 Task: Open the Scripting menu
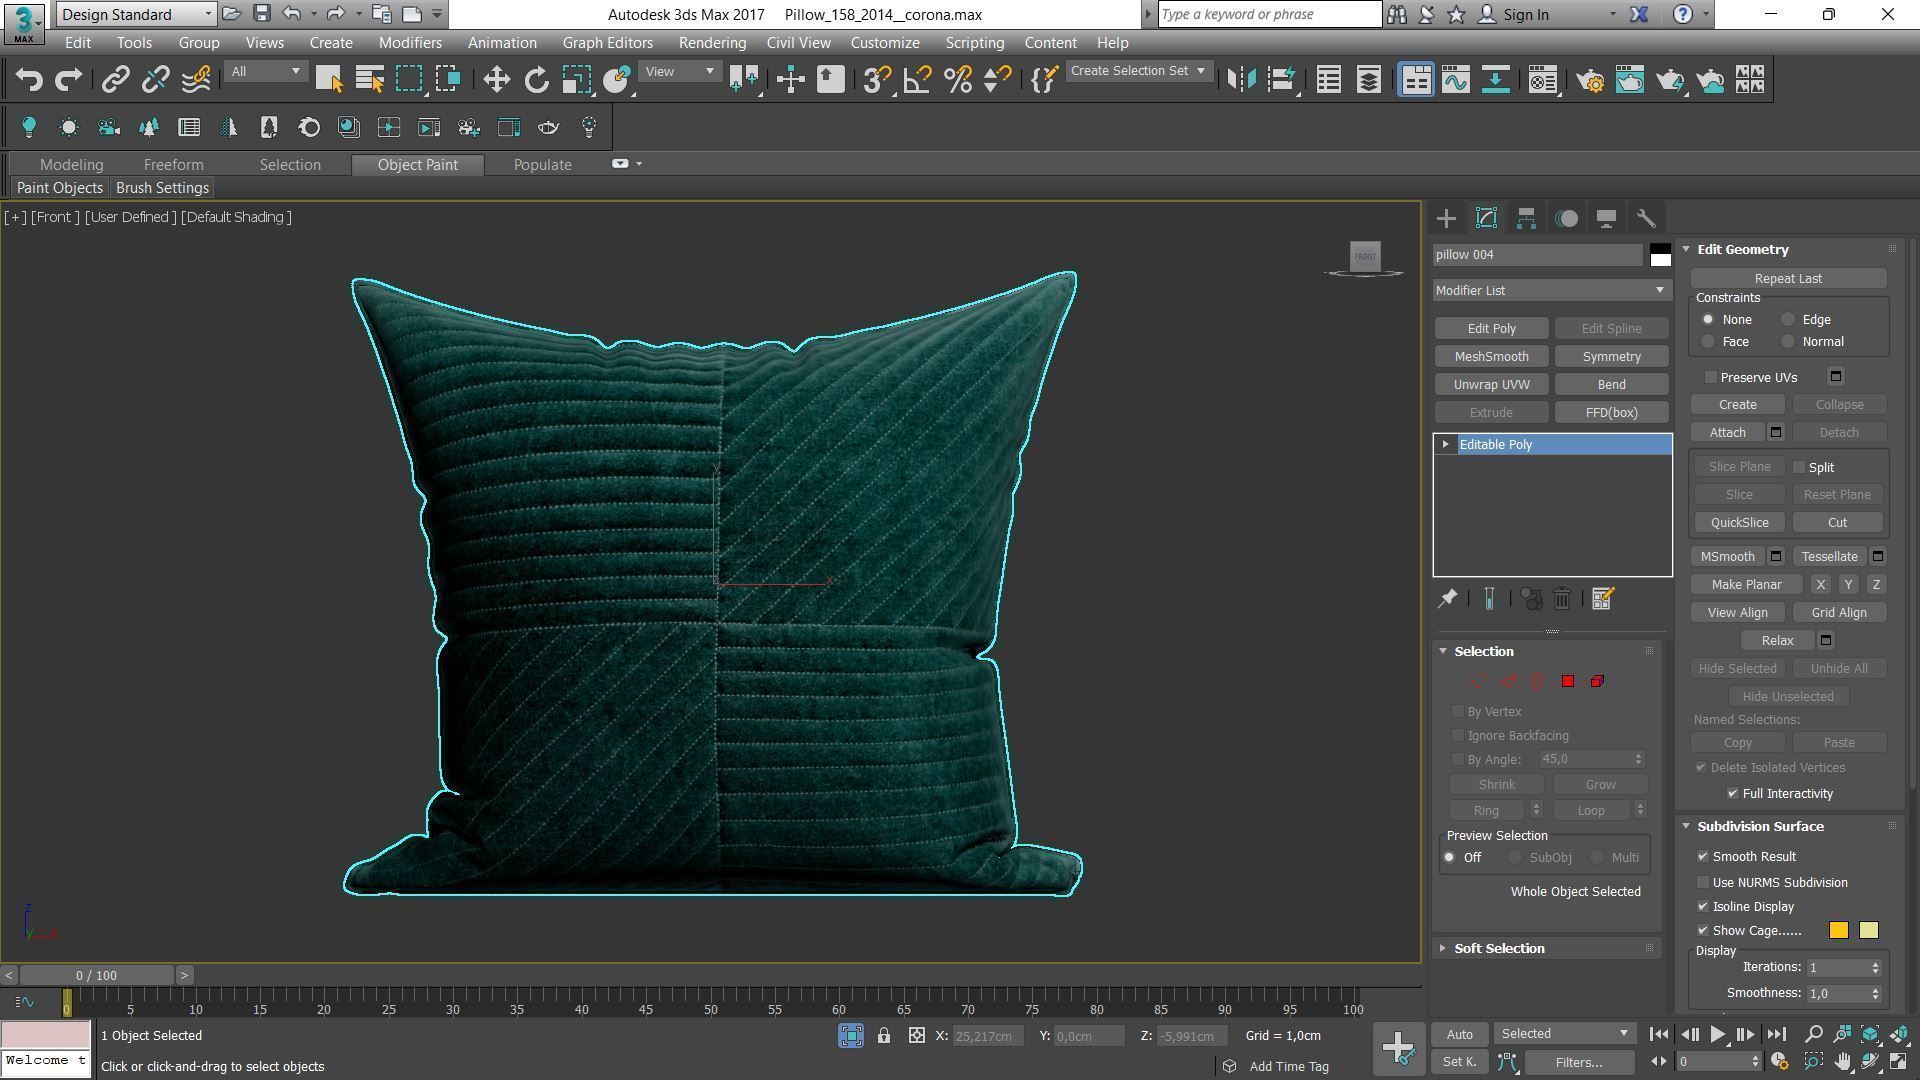[974, 43]
